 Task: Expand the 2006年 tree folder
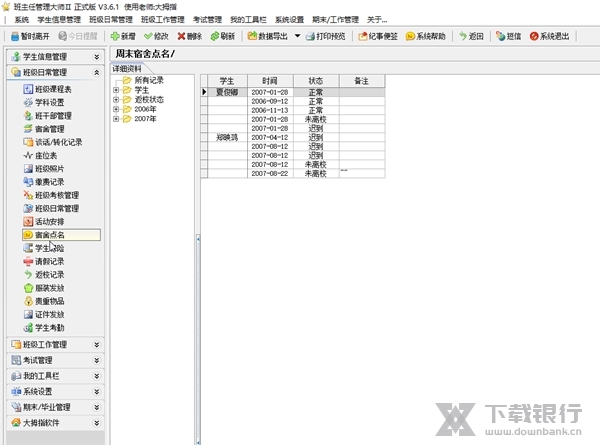[116, 109]
